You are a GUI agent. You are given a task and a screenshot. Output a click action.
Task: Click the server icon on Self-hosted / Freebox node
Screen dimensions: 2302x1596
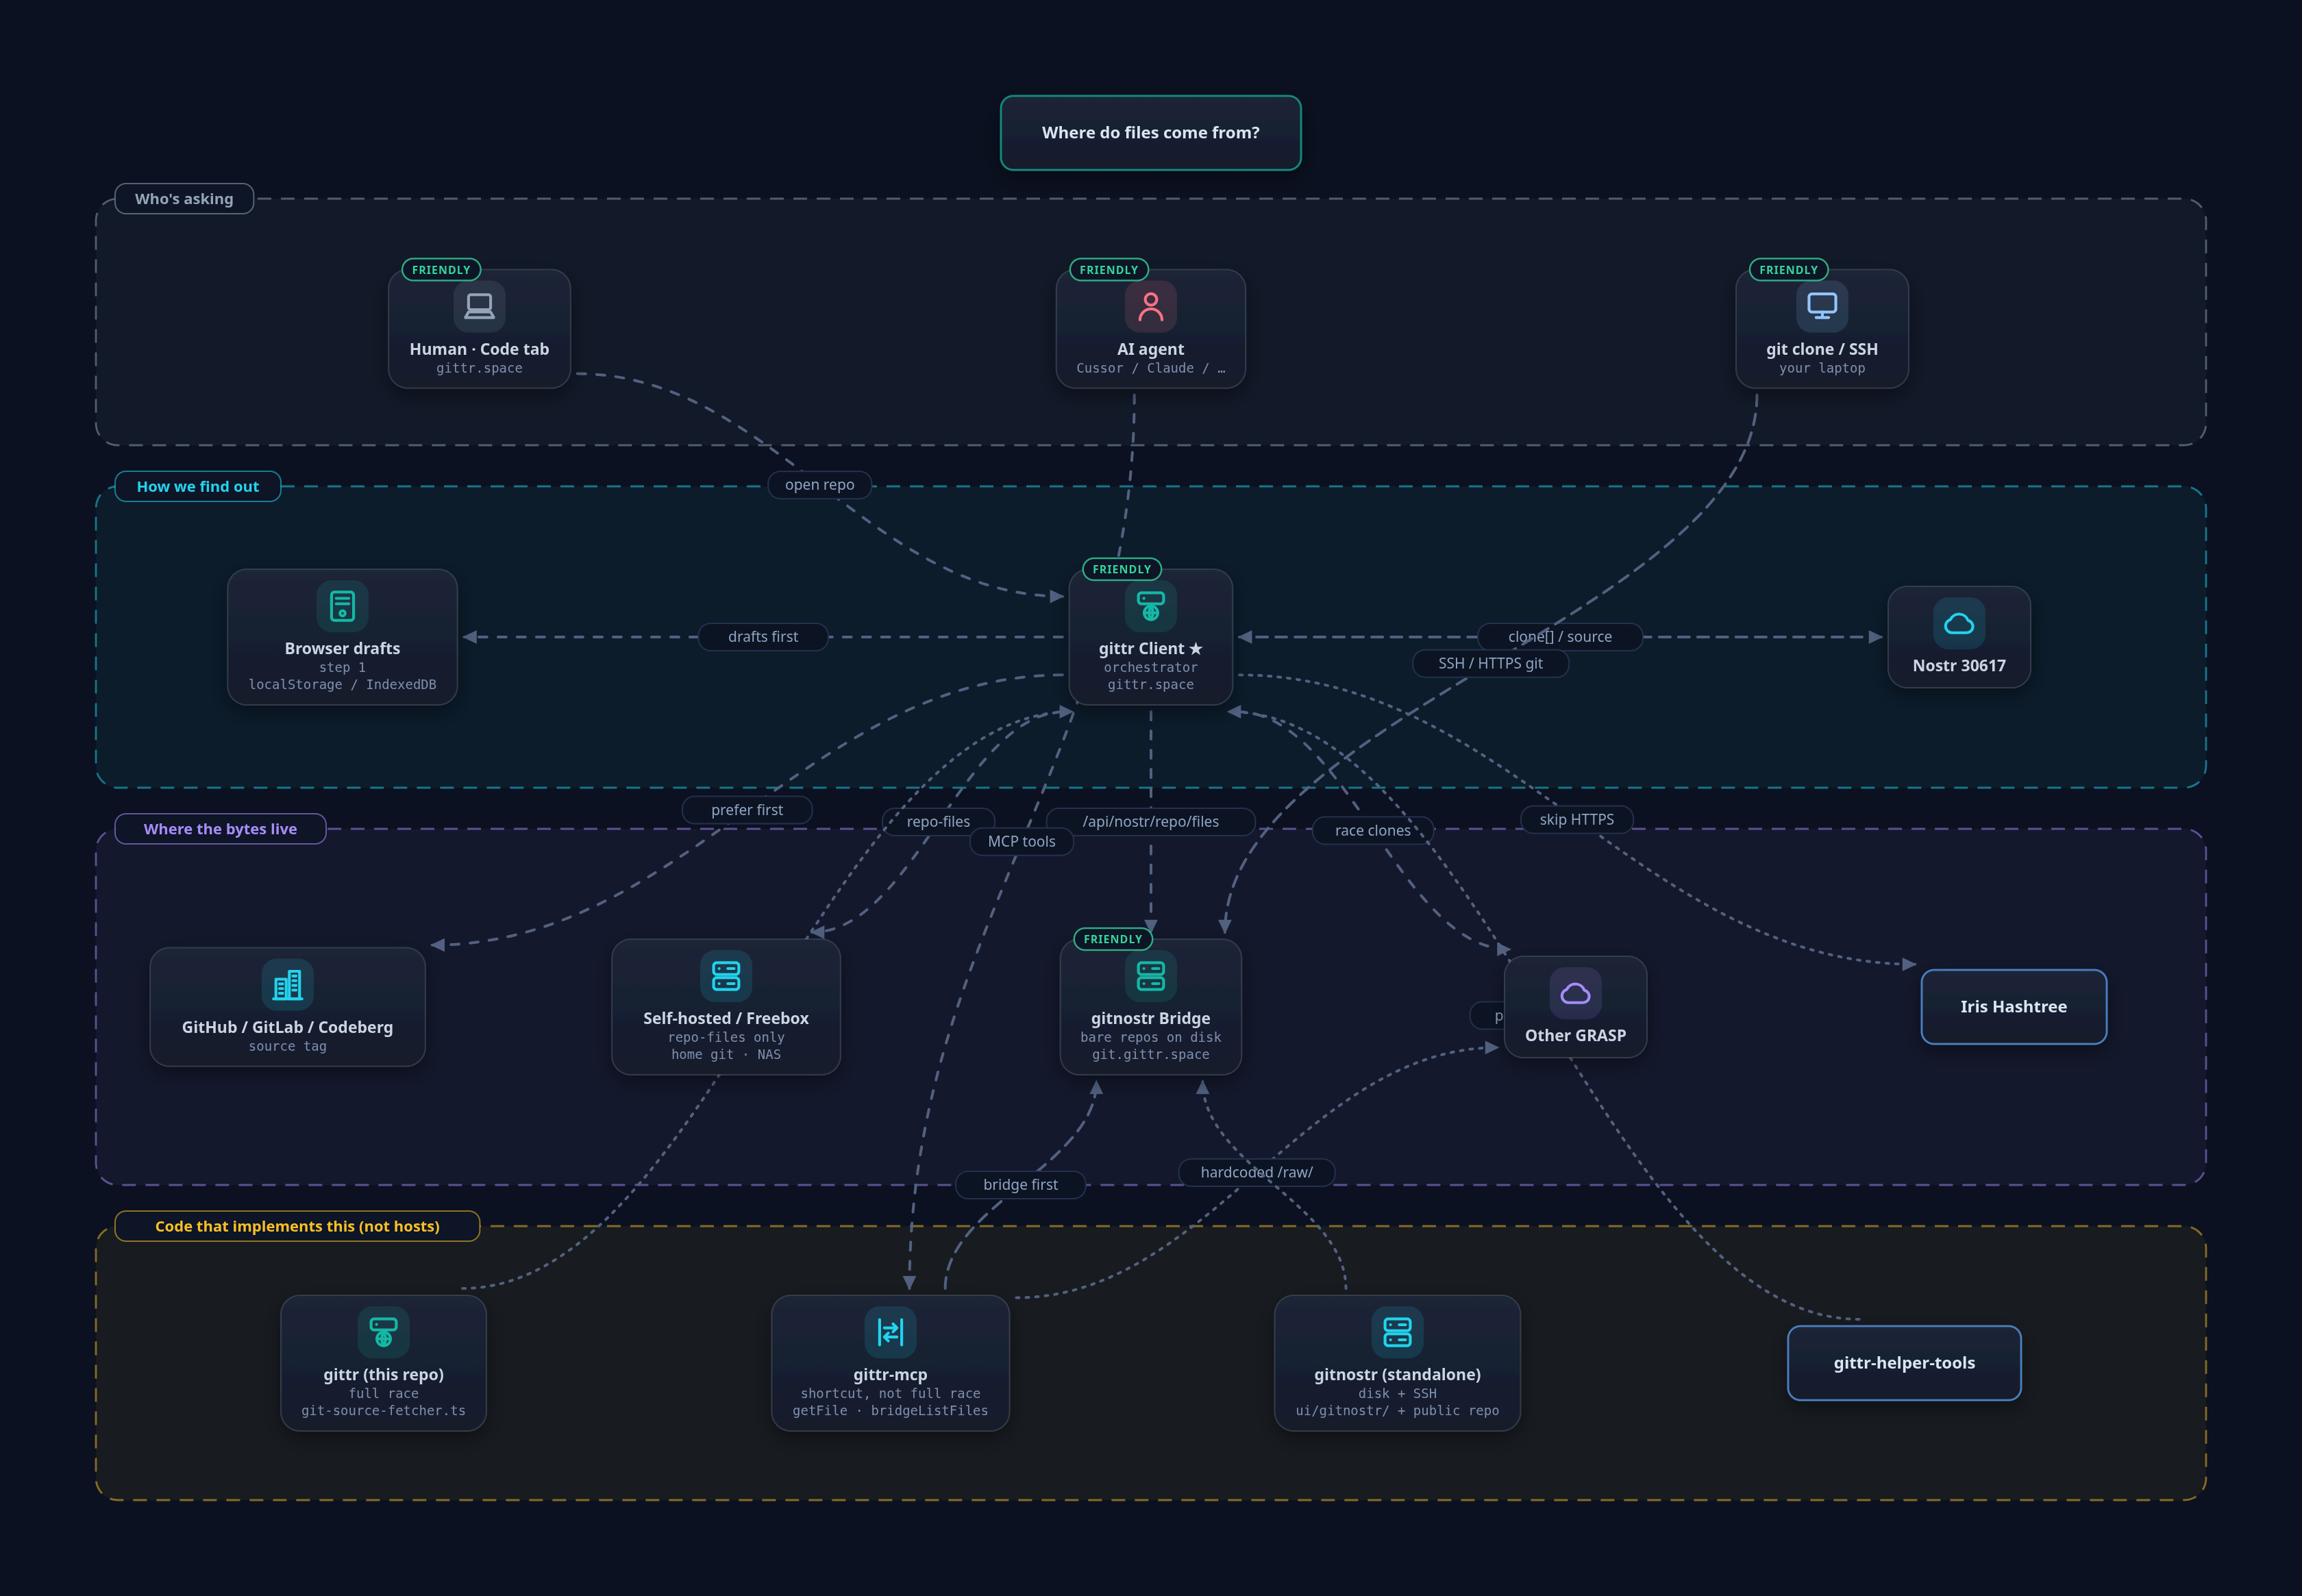click(x=725, y=976)
